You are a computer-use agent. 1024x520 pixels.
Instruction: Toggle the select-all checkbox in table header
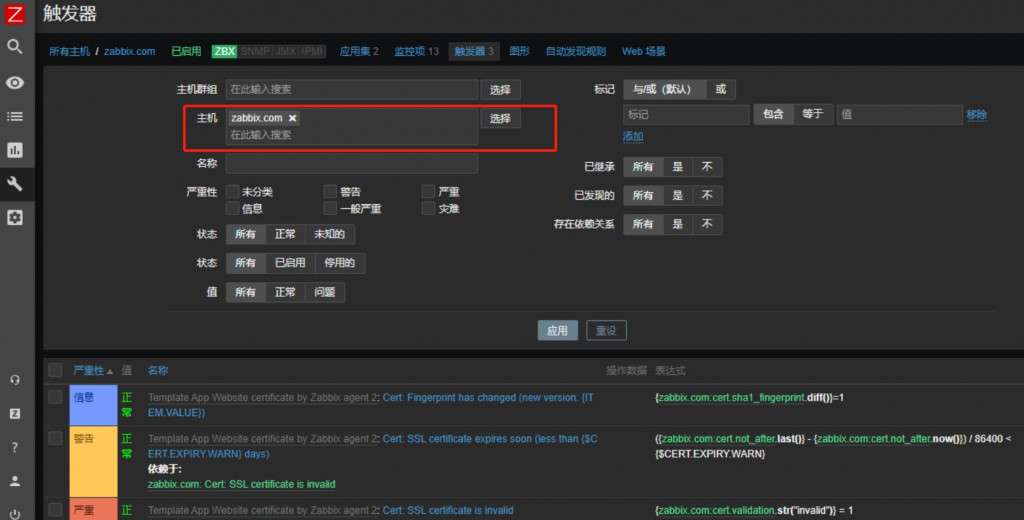(56, 370)
